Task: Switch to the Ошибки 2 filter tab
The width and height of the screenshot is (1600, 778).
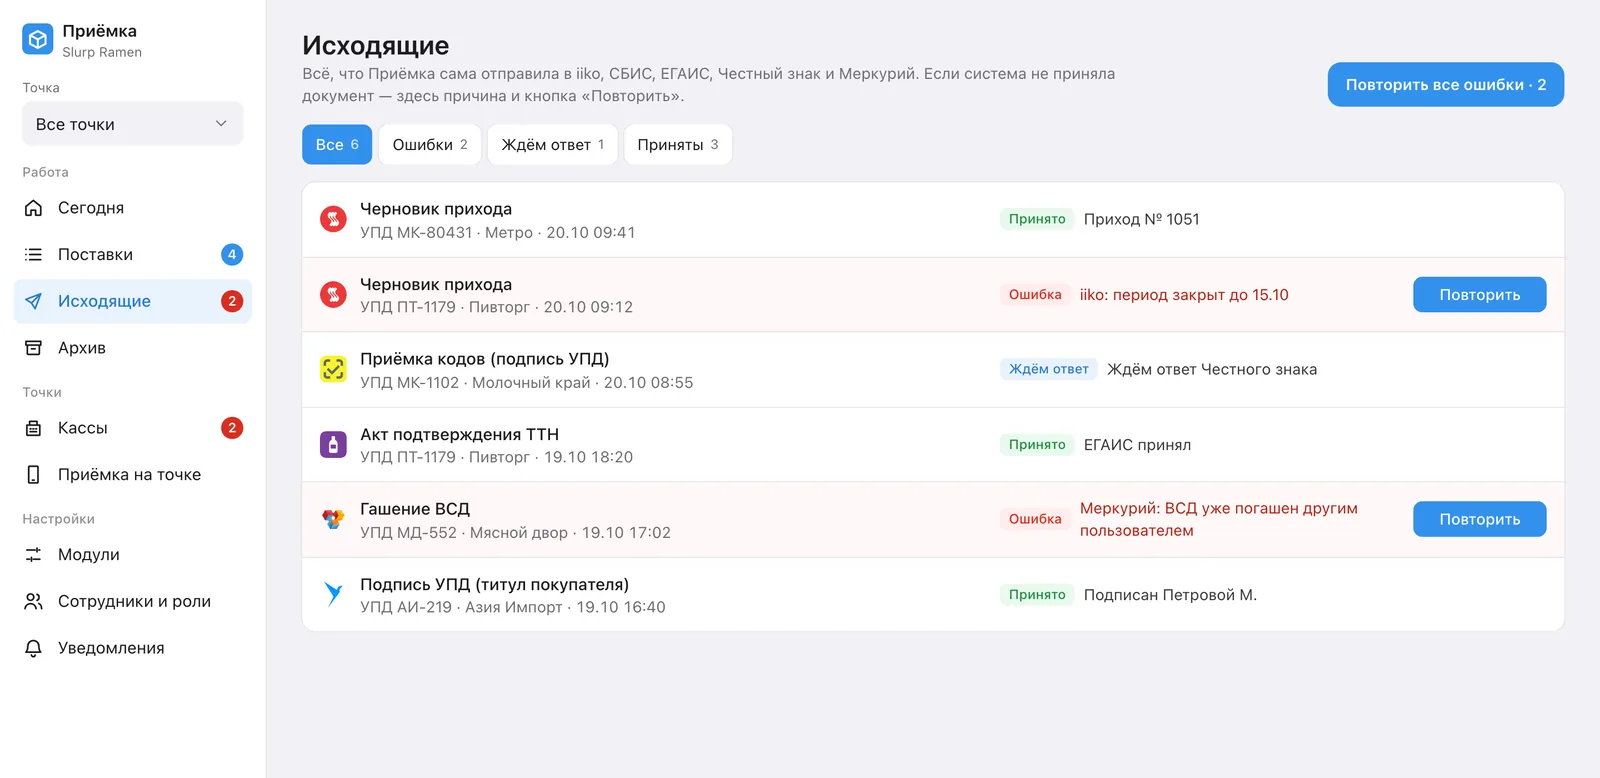Action: click(x=430, y=144)
